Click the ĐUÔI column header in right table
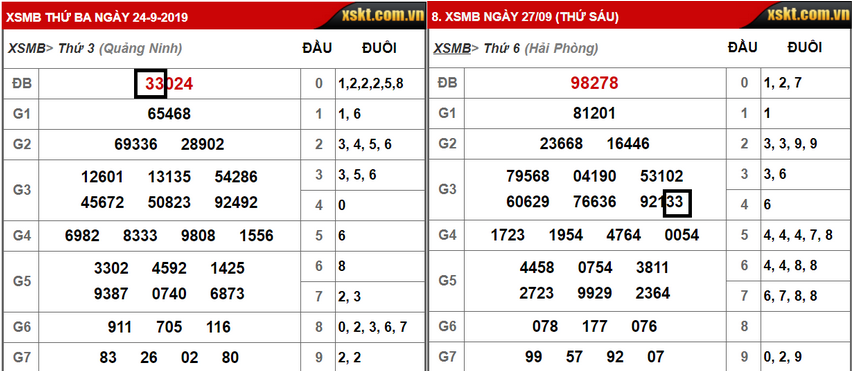This screenshot has height=377, width=854. [804, 47]
